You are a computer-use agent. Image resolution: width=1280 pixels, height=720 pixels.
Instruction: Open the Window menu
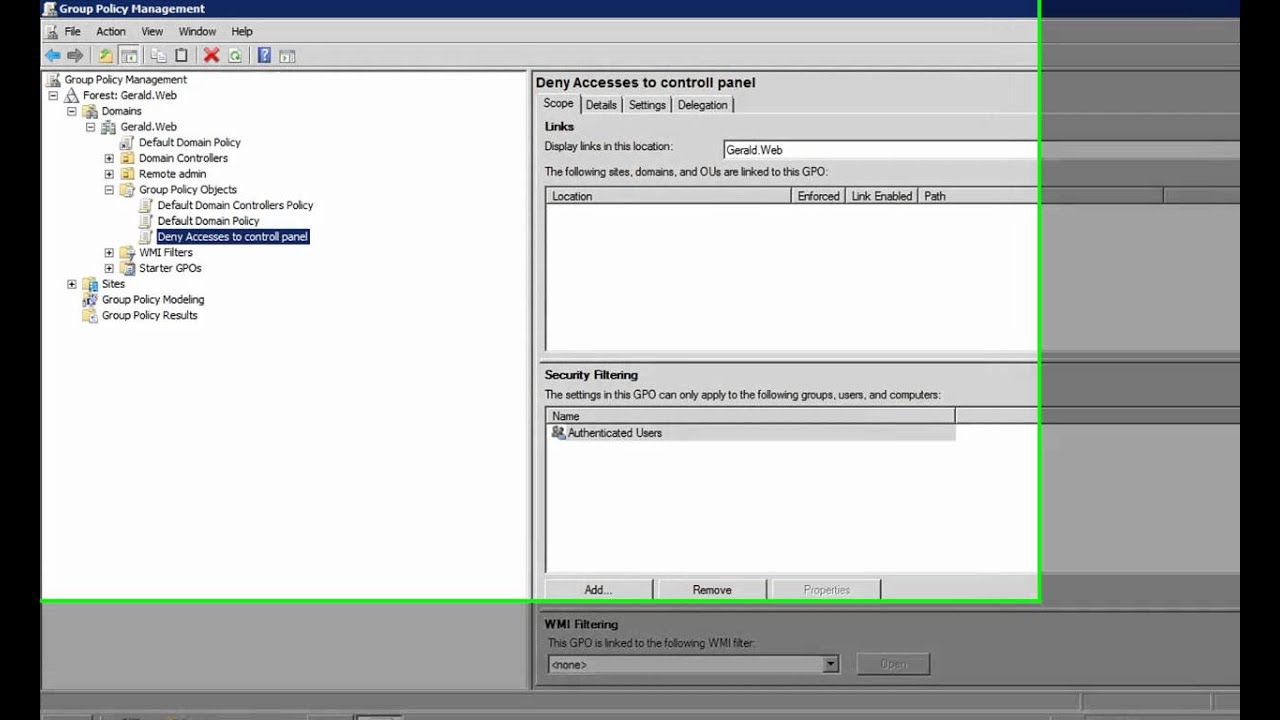[x=197, y=32]
